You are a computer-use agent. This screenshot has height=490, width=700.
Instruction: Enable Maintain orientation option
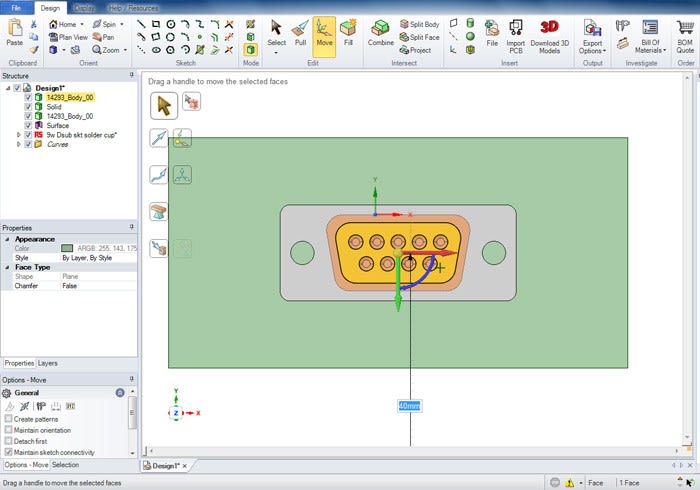8,430
